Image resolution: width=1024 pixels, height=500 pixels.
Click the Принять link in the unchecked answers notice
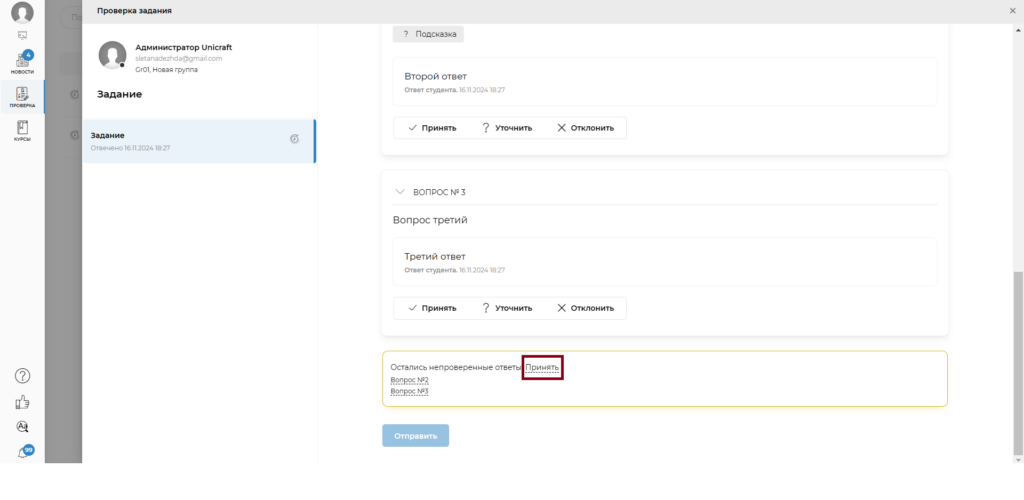click(x=542, y=367)
